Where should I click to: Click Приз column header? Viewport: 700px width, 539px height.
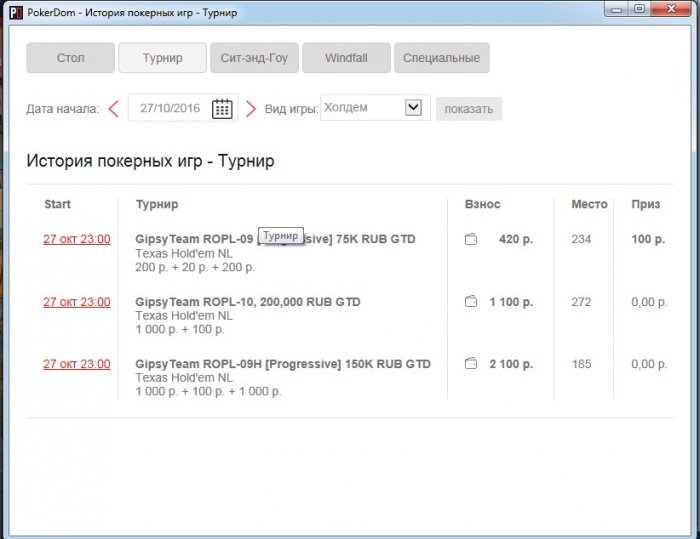[x=646, y=204]
